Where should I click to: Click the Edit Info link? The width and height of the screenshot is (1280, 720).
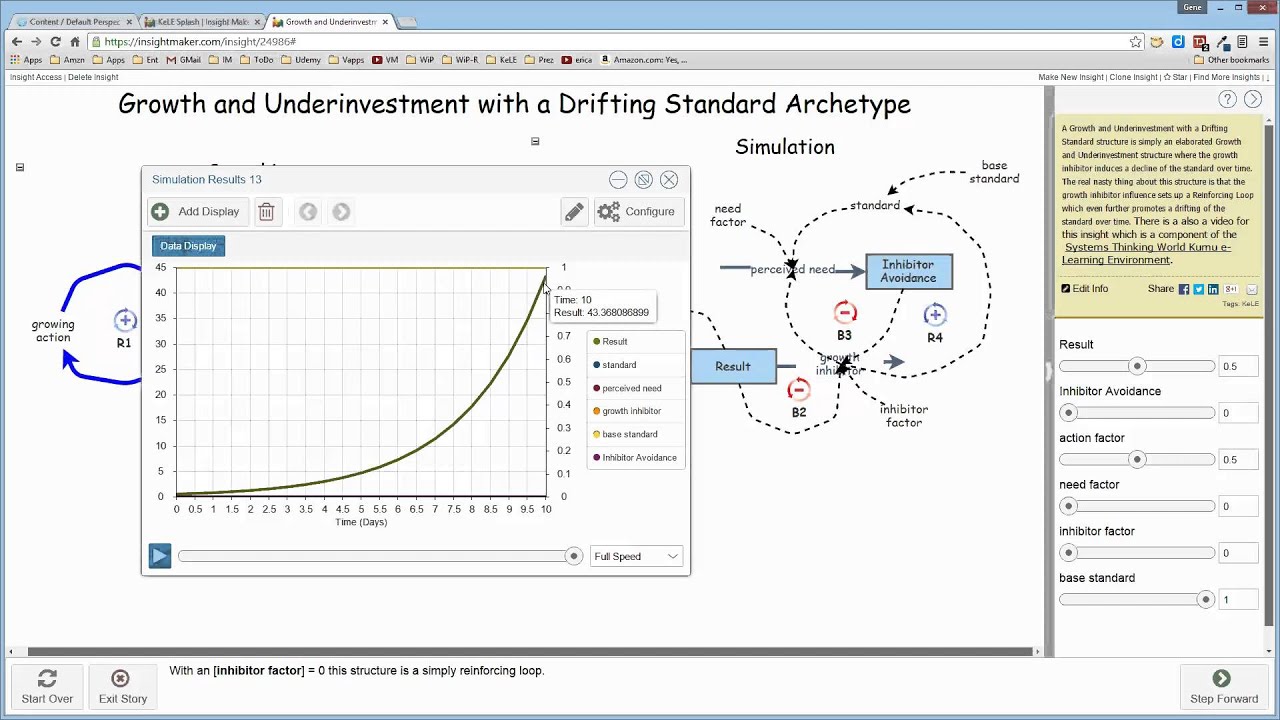(1085, 289)
